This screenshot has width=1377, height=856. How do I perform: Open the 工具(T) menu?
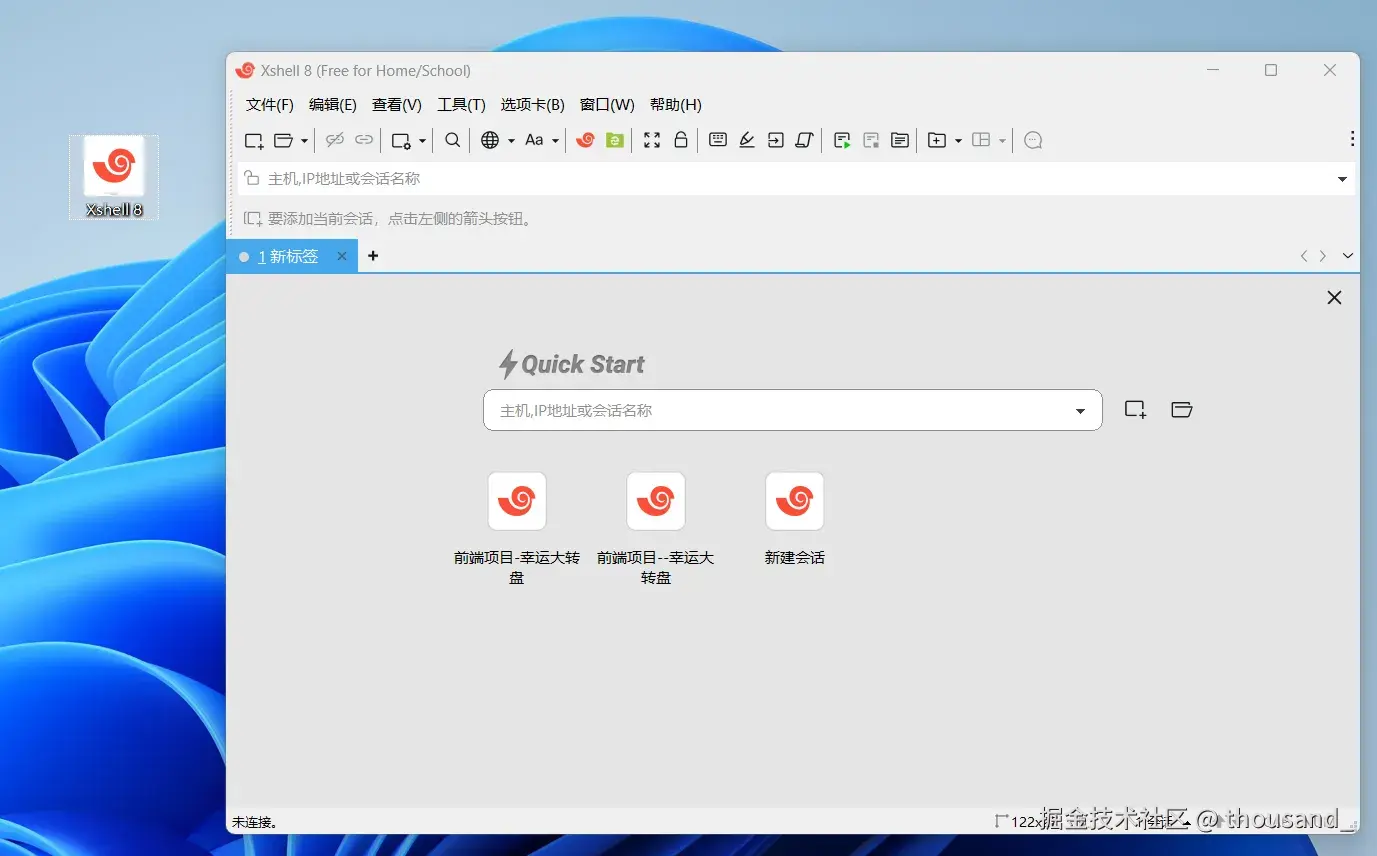(x=461, y=105)
